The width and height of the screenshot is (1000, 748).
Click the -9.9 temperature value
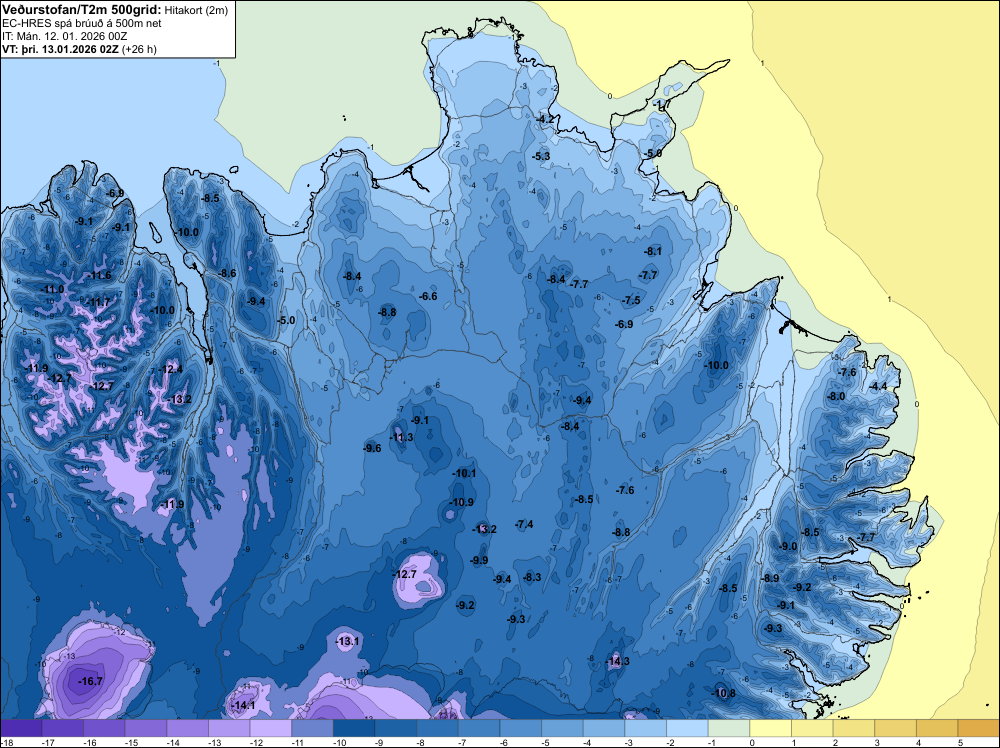click(479, 560)
